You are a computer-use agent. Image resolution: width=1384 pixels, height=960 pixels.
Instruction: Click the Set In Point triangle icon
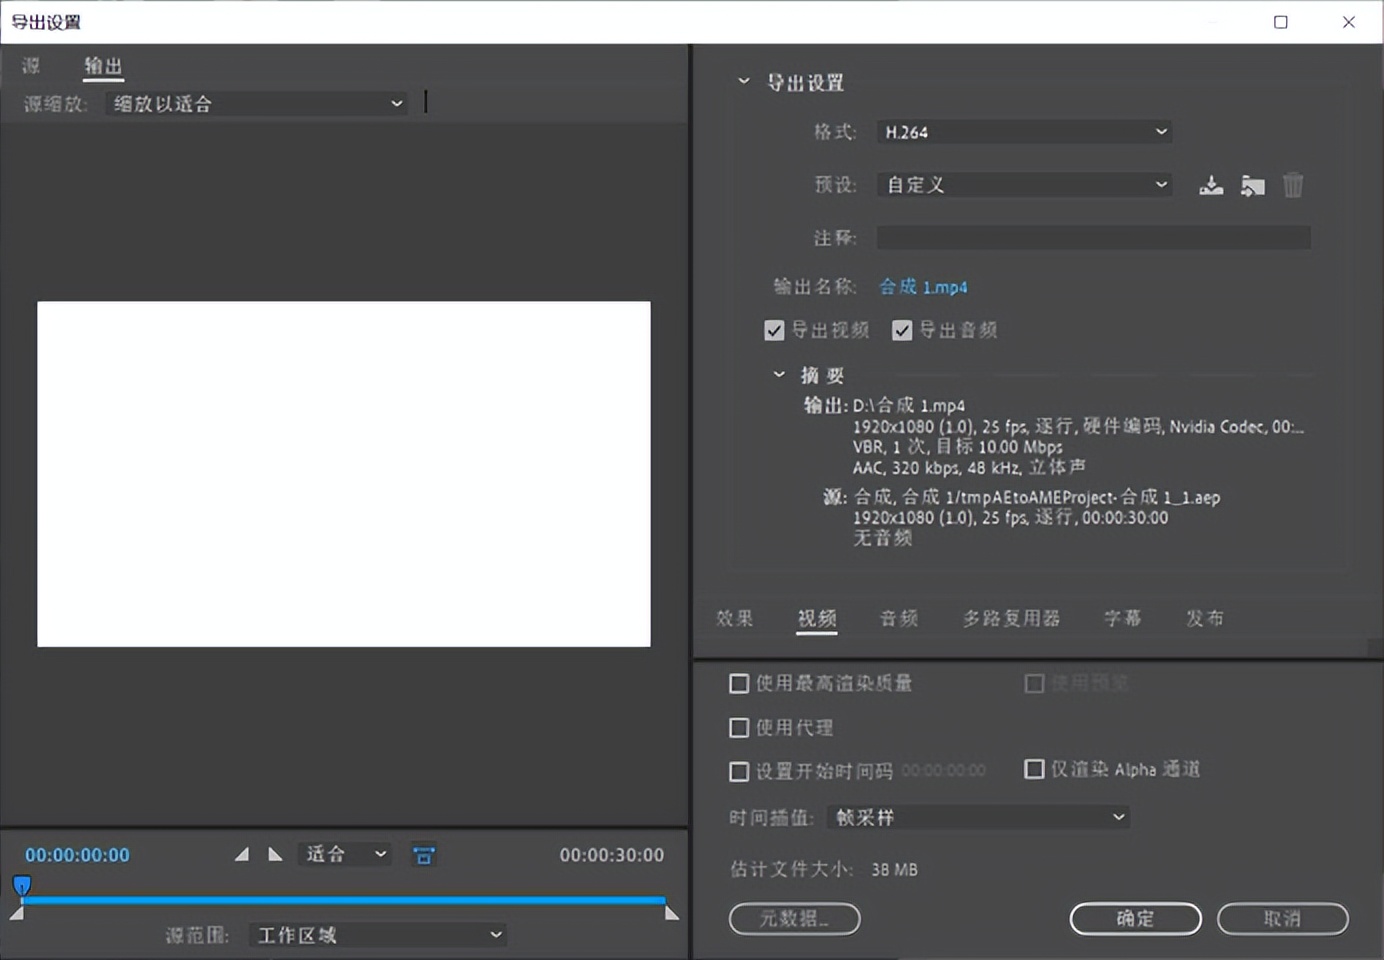click(x=241, y=854)
